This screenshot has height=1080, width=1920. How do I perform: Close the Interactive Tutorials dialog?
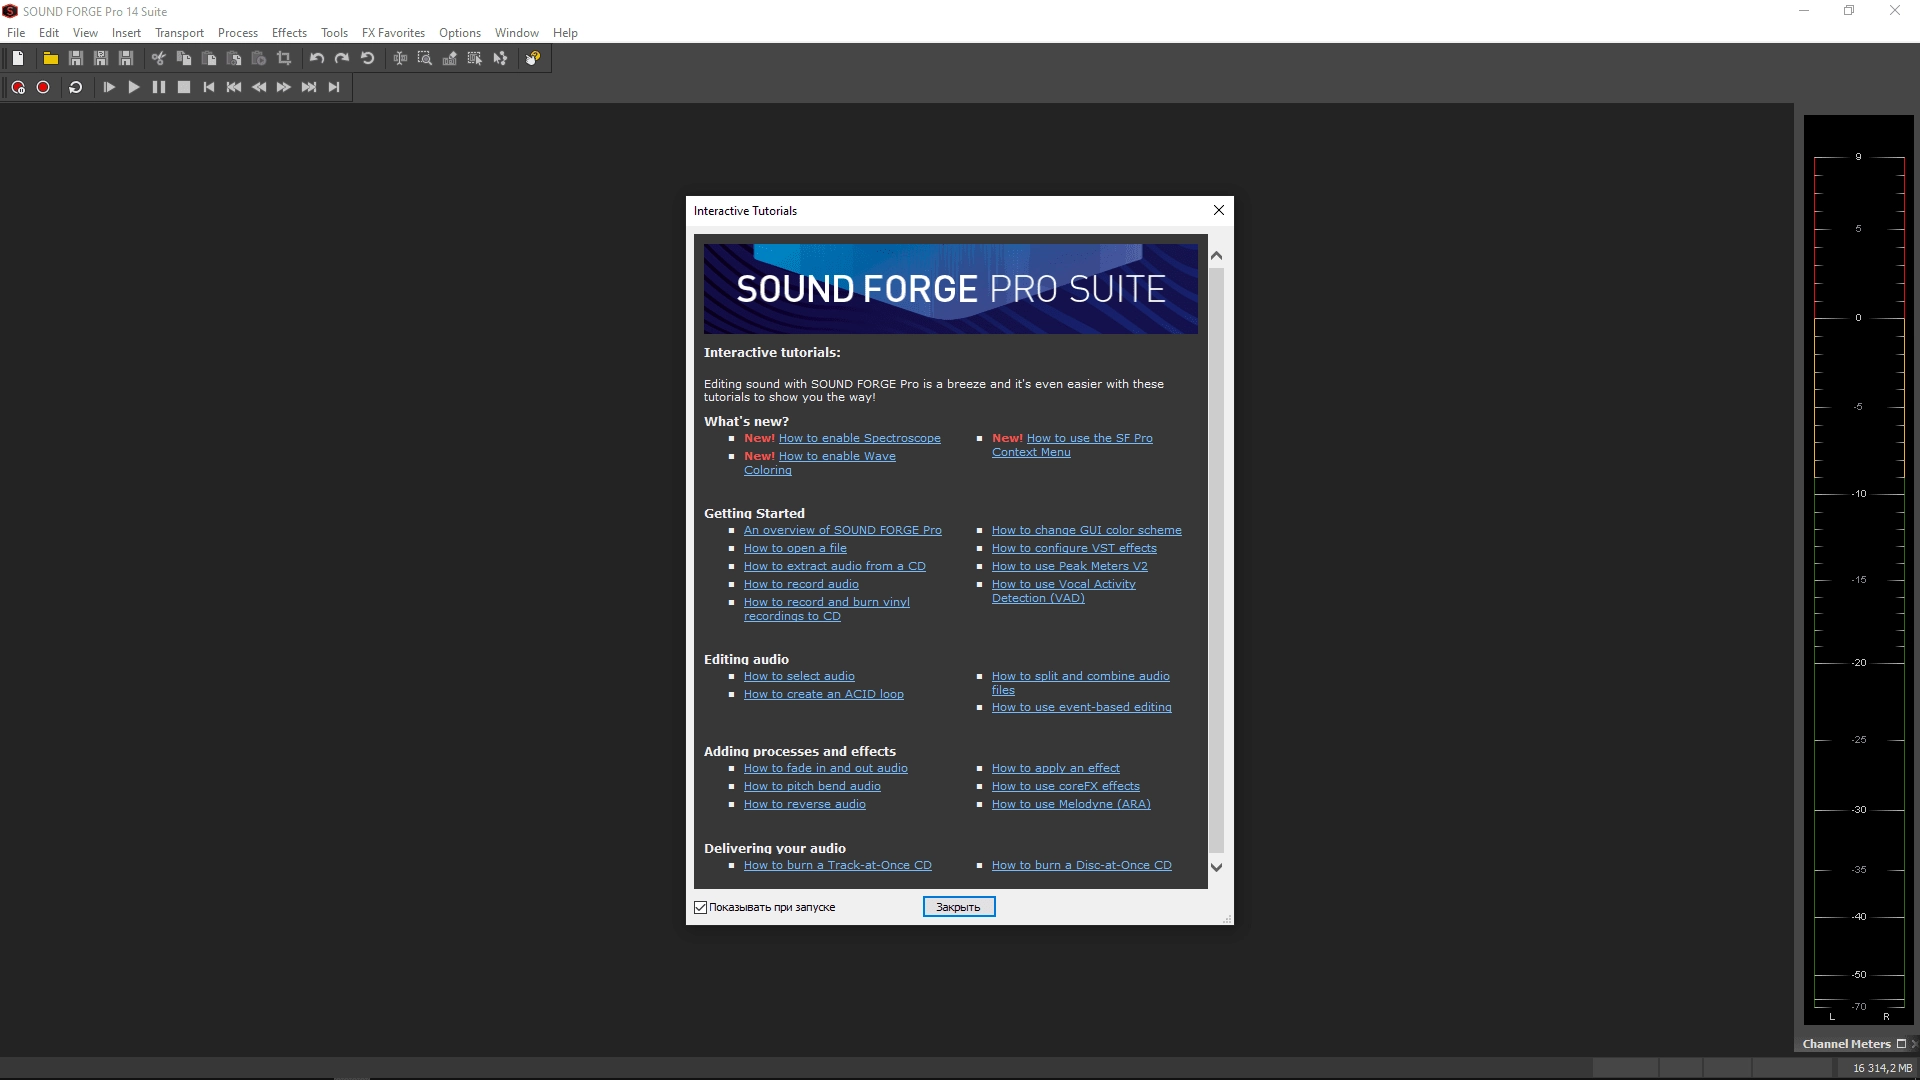coord(1218,210)
